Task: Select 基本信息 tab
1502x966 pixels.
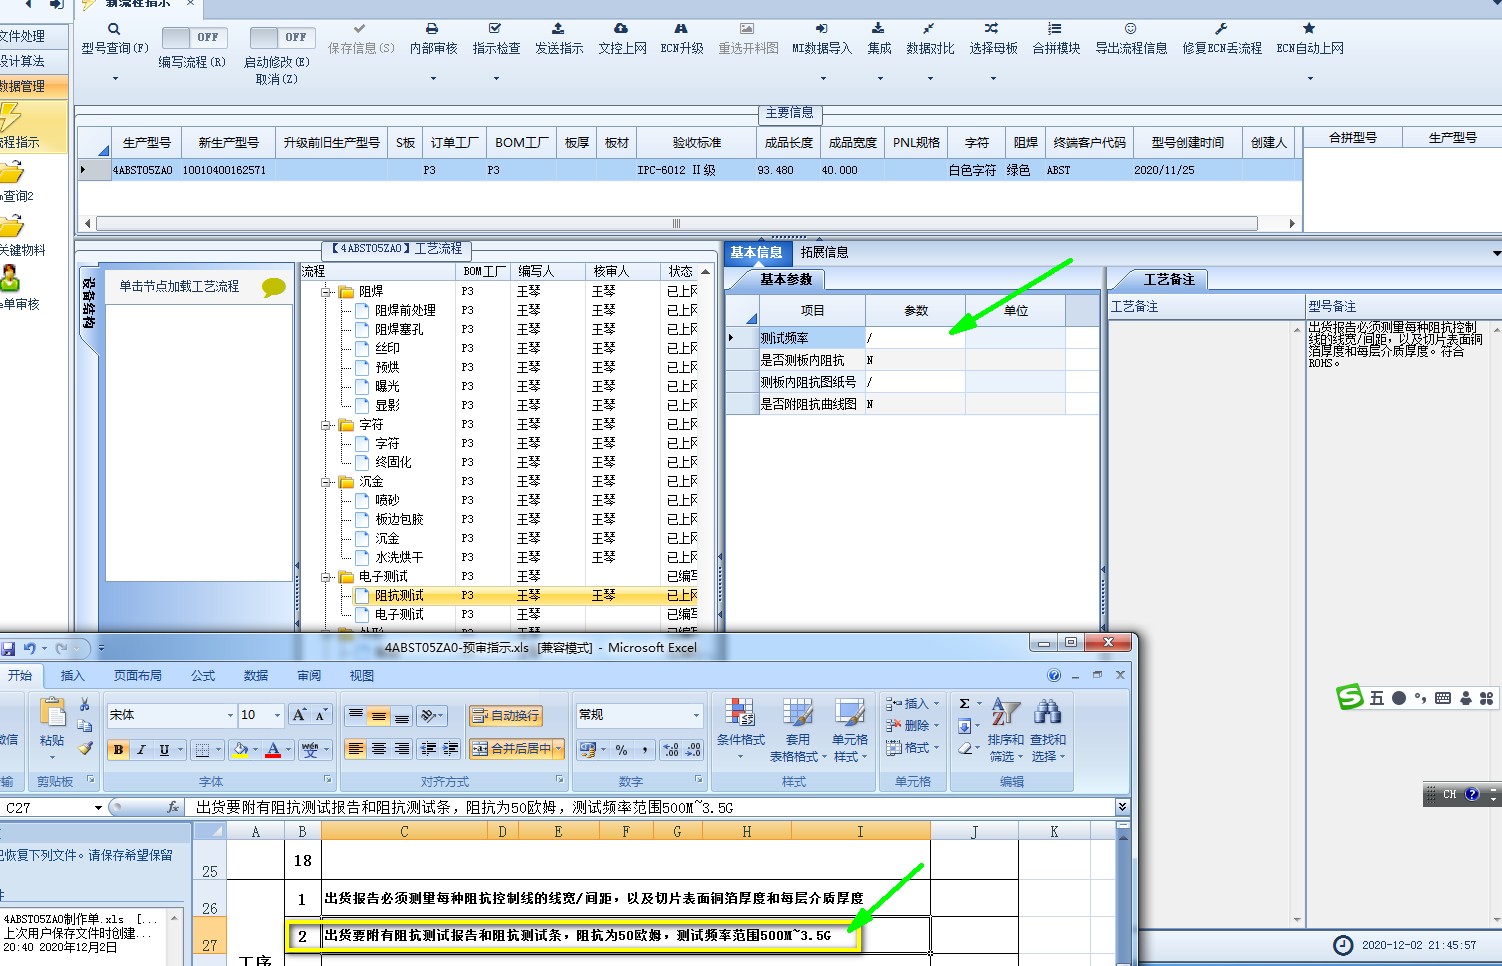Action: 756,252
